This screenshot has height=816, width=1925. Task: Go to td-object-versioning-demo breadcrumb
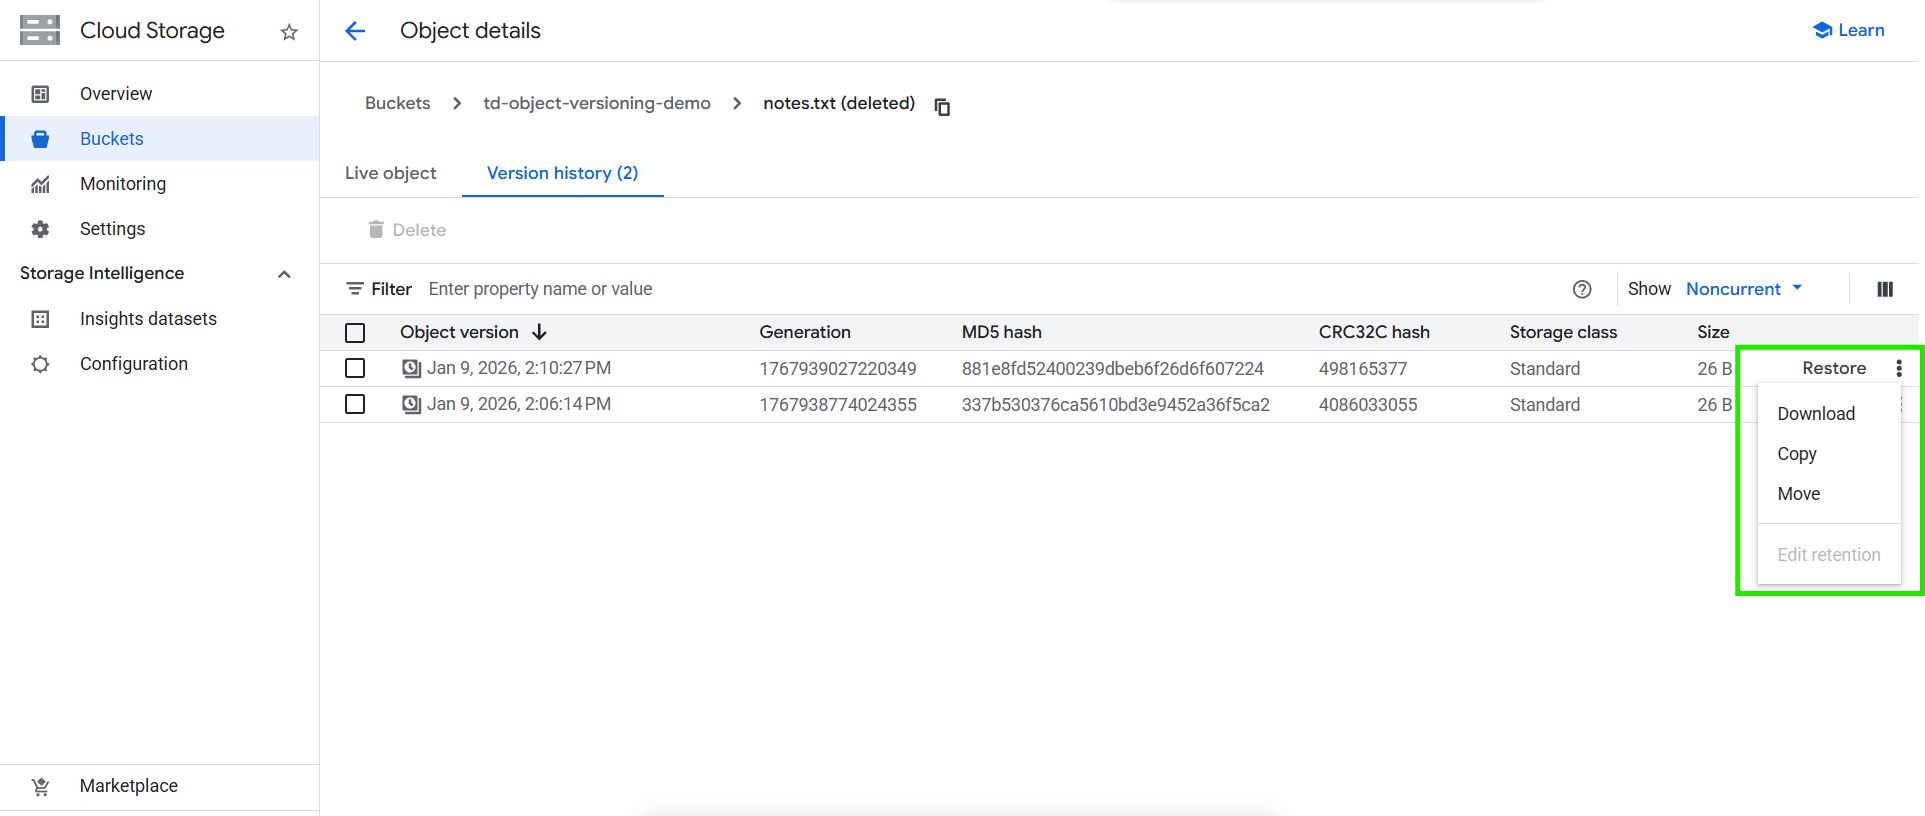597,103
